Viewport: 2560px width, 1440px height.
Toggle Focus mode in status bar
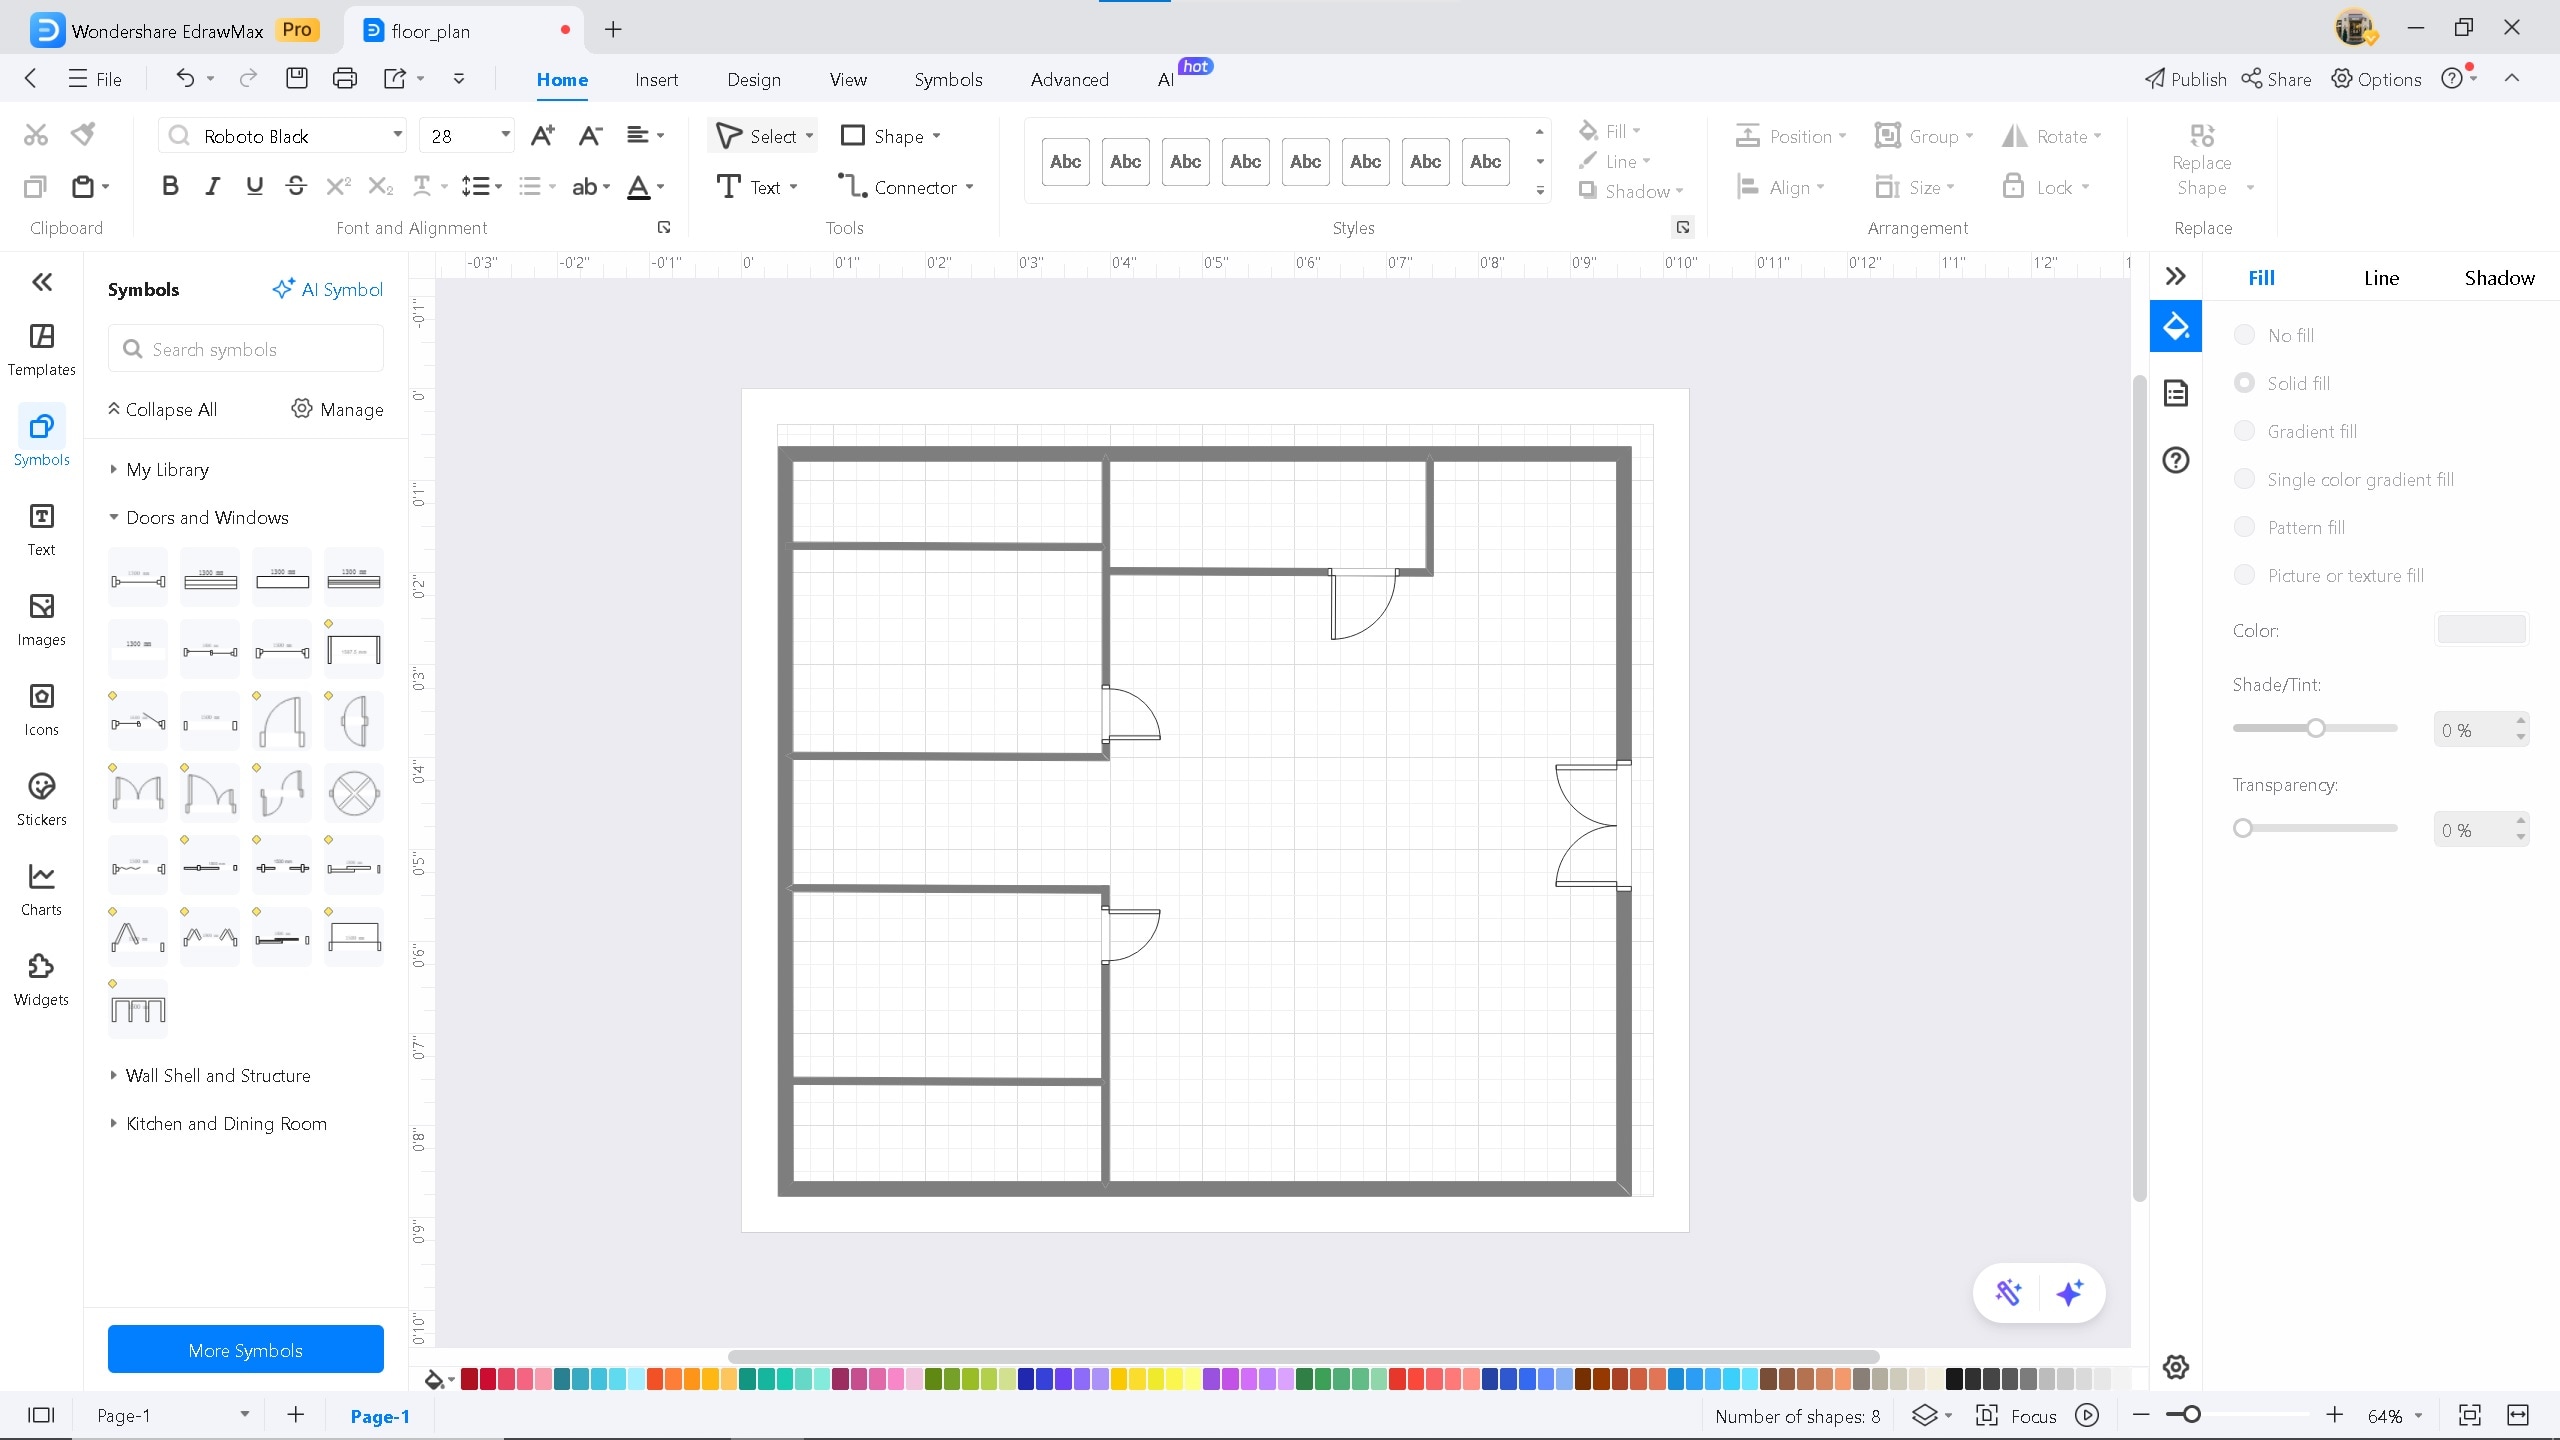click(2016, 1415)
